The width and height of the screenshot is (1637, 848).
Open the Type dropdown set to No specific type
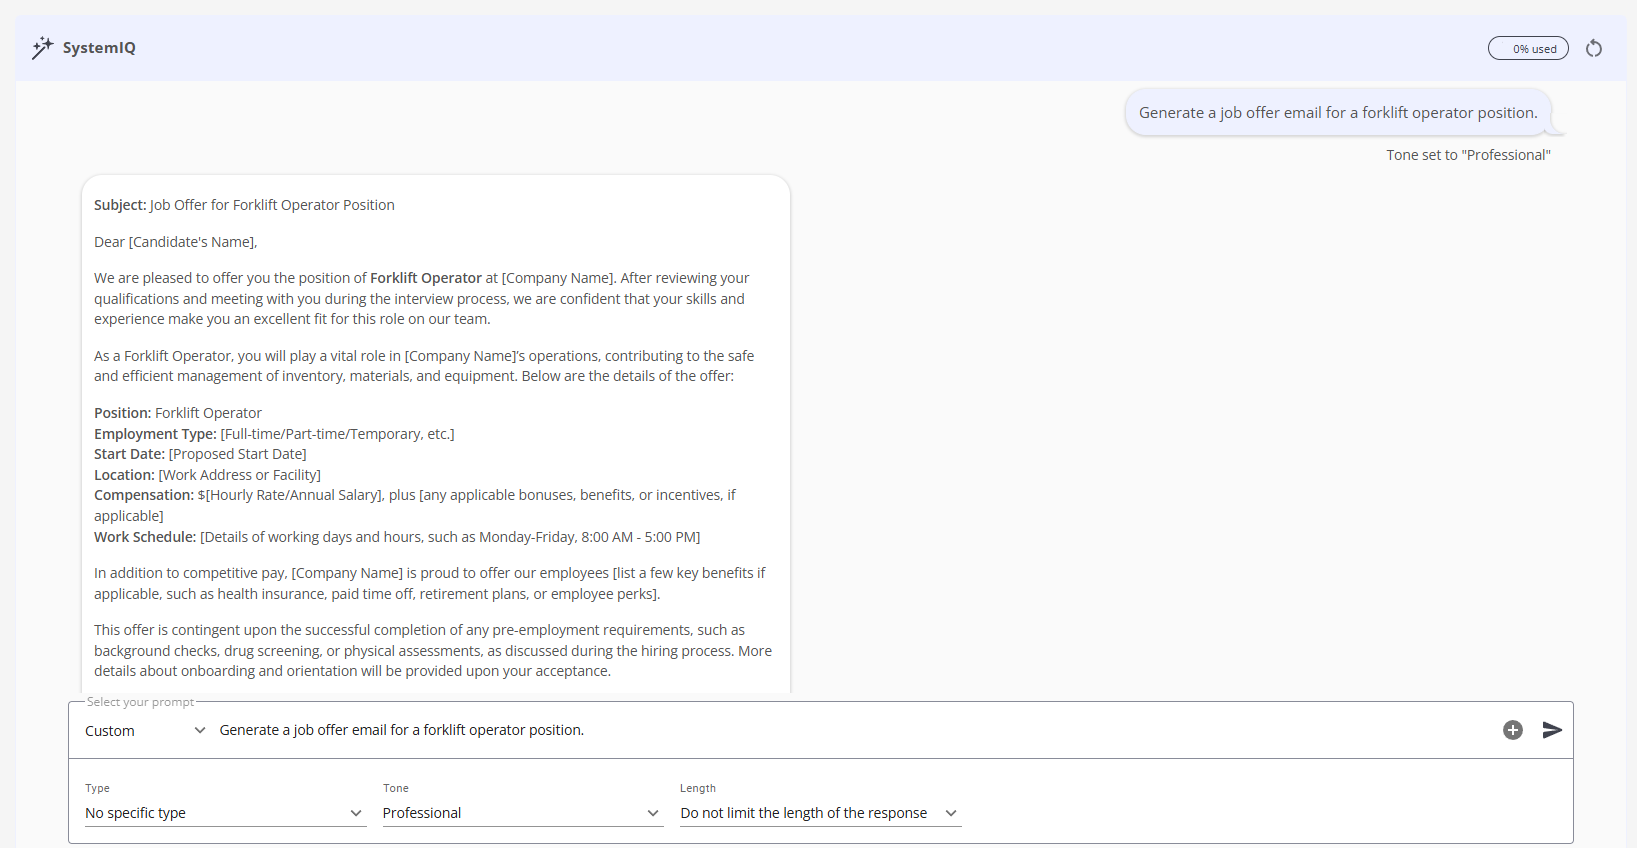(225, 813)
